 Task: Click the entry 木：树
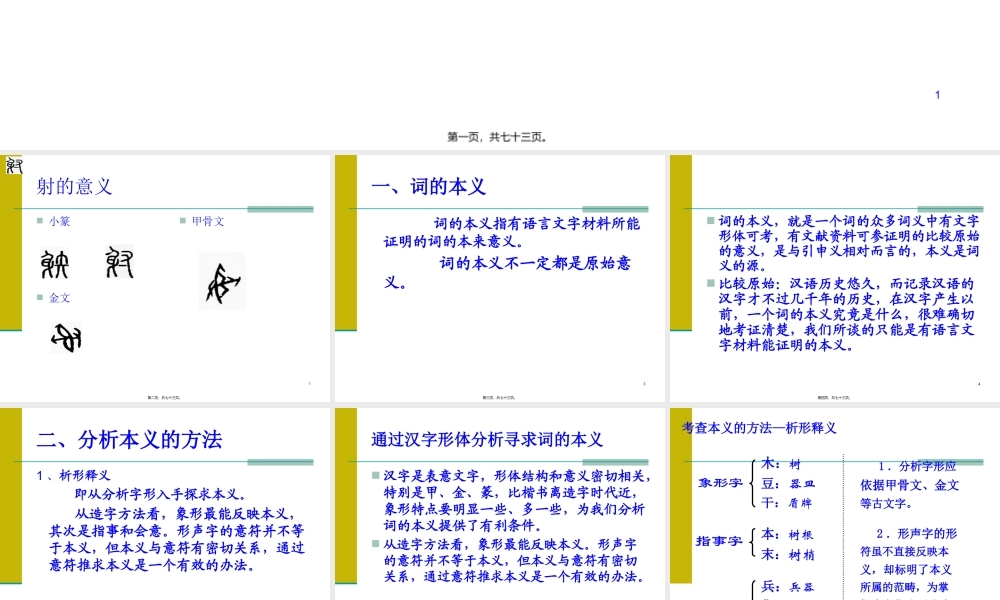(x=781, y=464)
